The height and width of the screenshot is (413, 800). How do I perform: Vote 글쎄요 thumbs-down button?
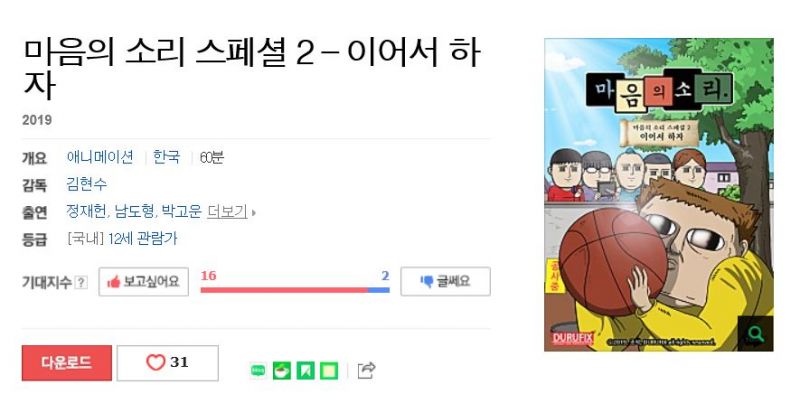[445, 281]
